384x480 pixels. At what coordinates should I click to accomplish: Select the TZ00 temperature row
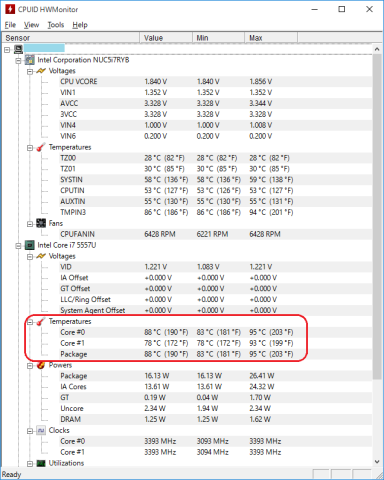pos(215,158)
